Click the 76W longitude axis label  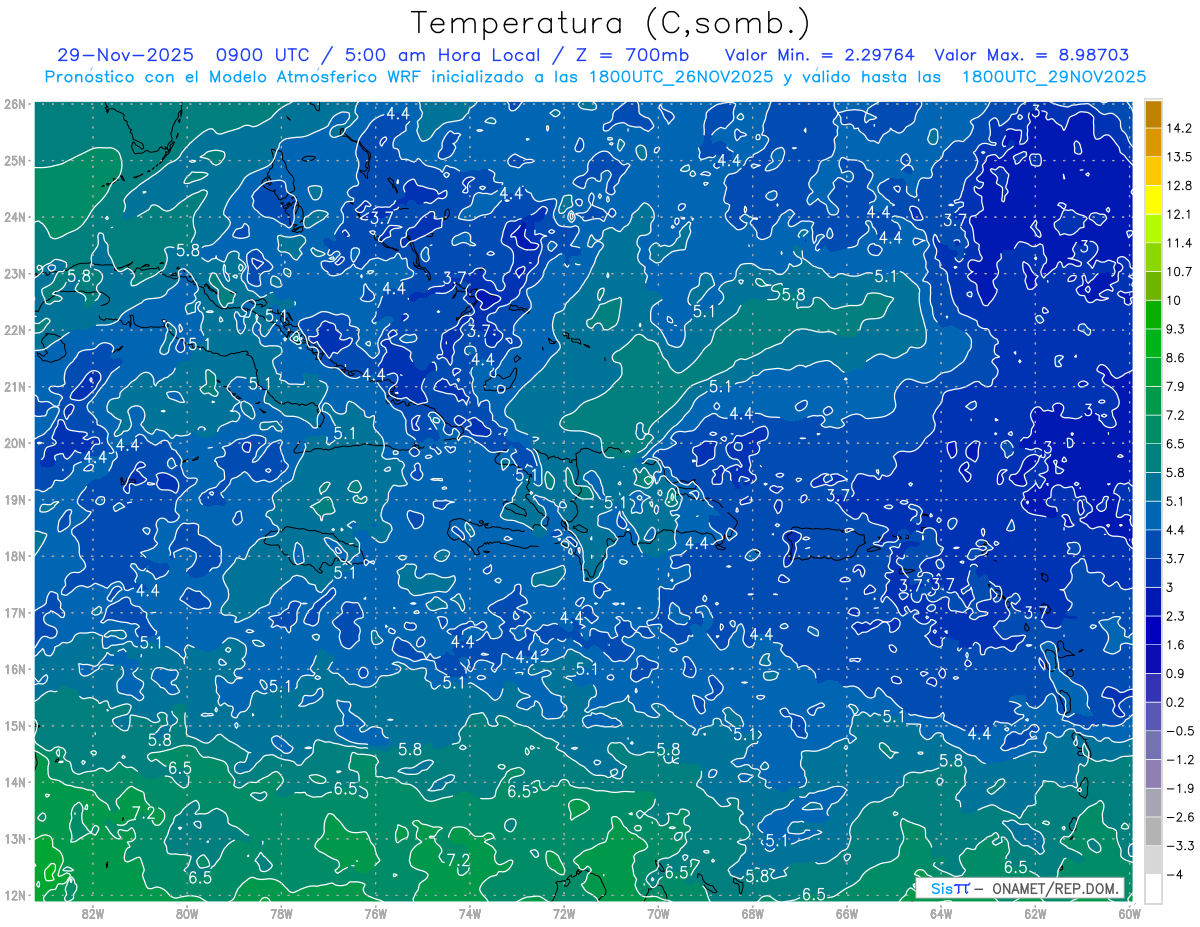pos(375,912)
